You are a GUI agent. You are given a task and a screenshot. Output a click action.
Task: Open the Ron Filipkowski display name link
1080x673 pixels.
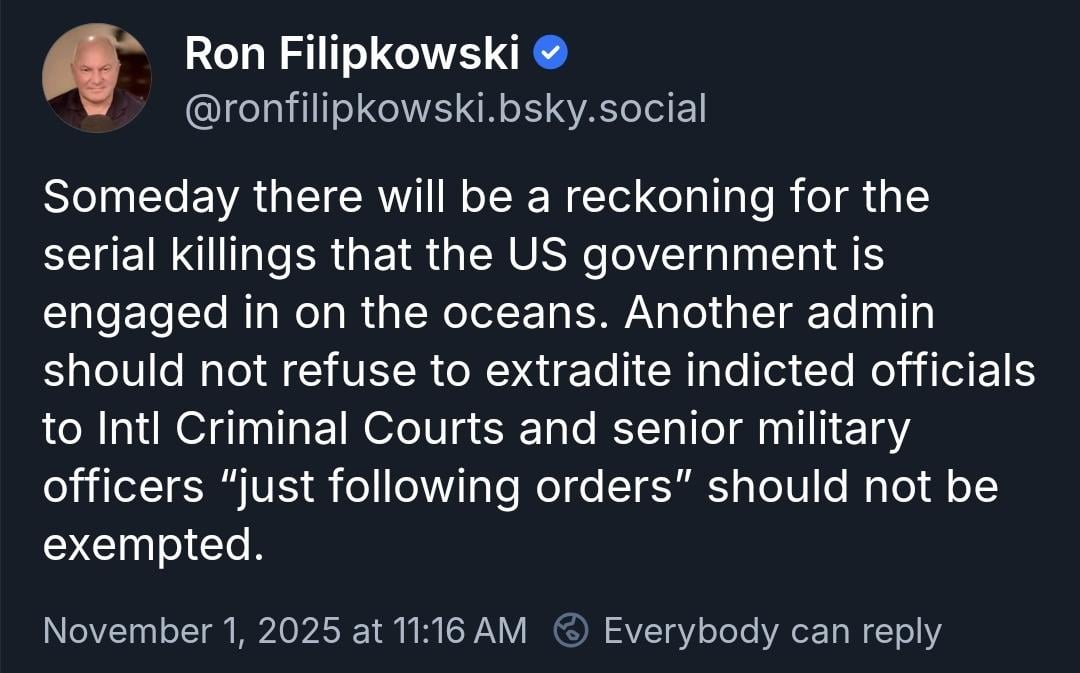[352, 55]
